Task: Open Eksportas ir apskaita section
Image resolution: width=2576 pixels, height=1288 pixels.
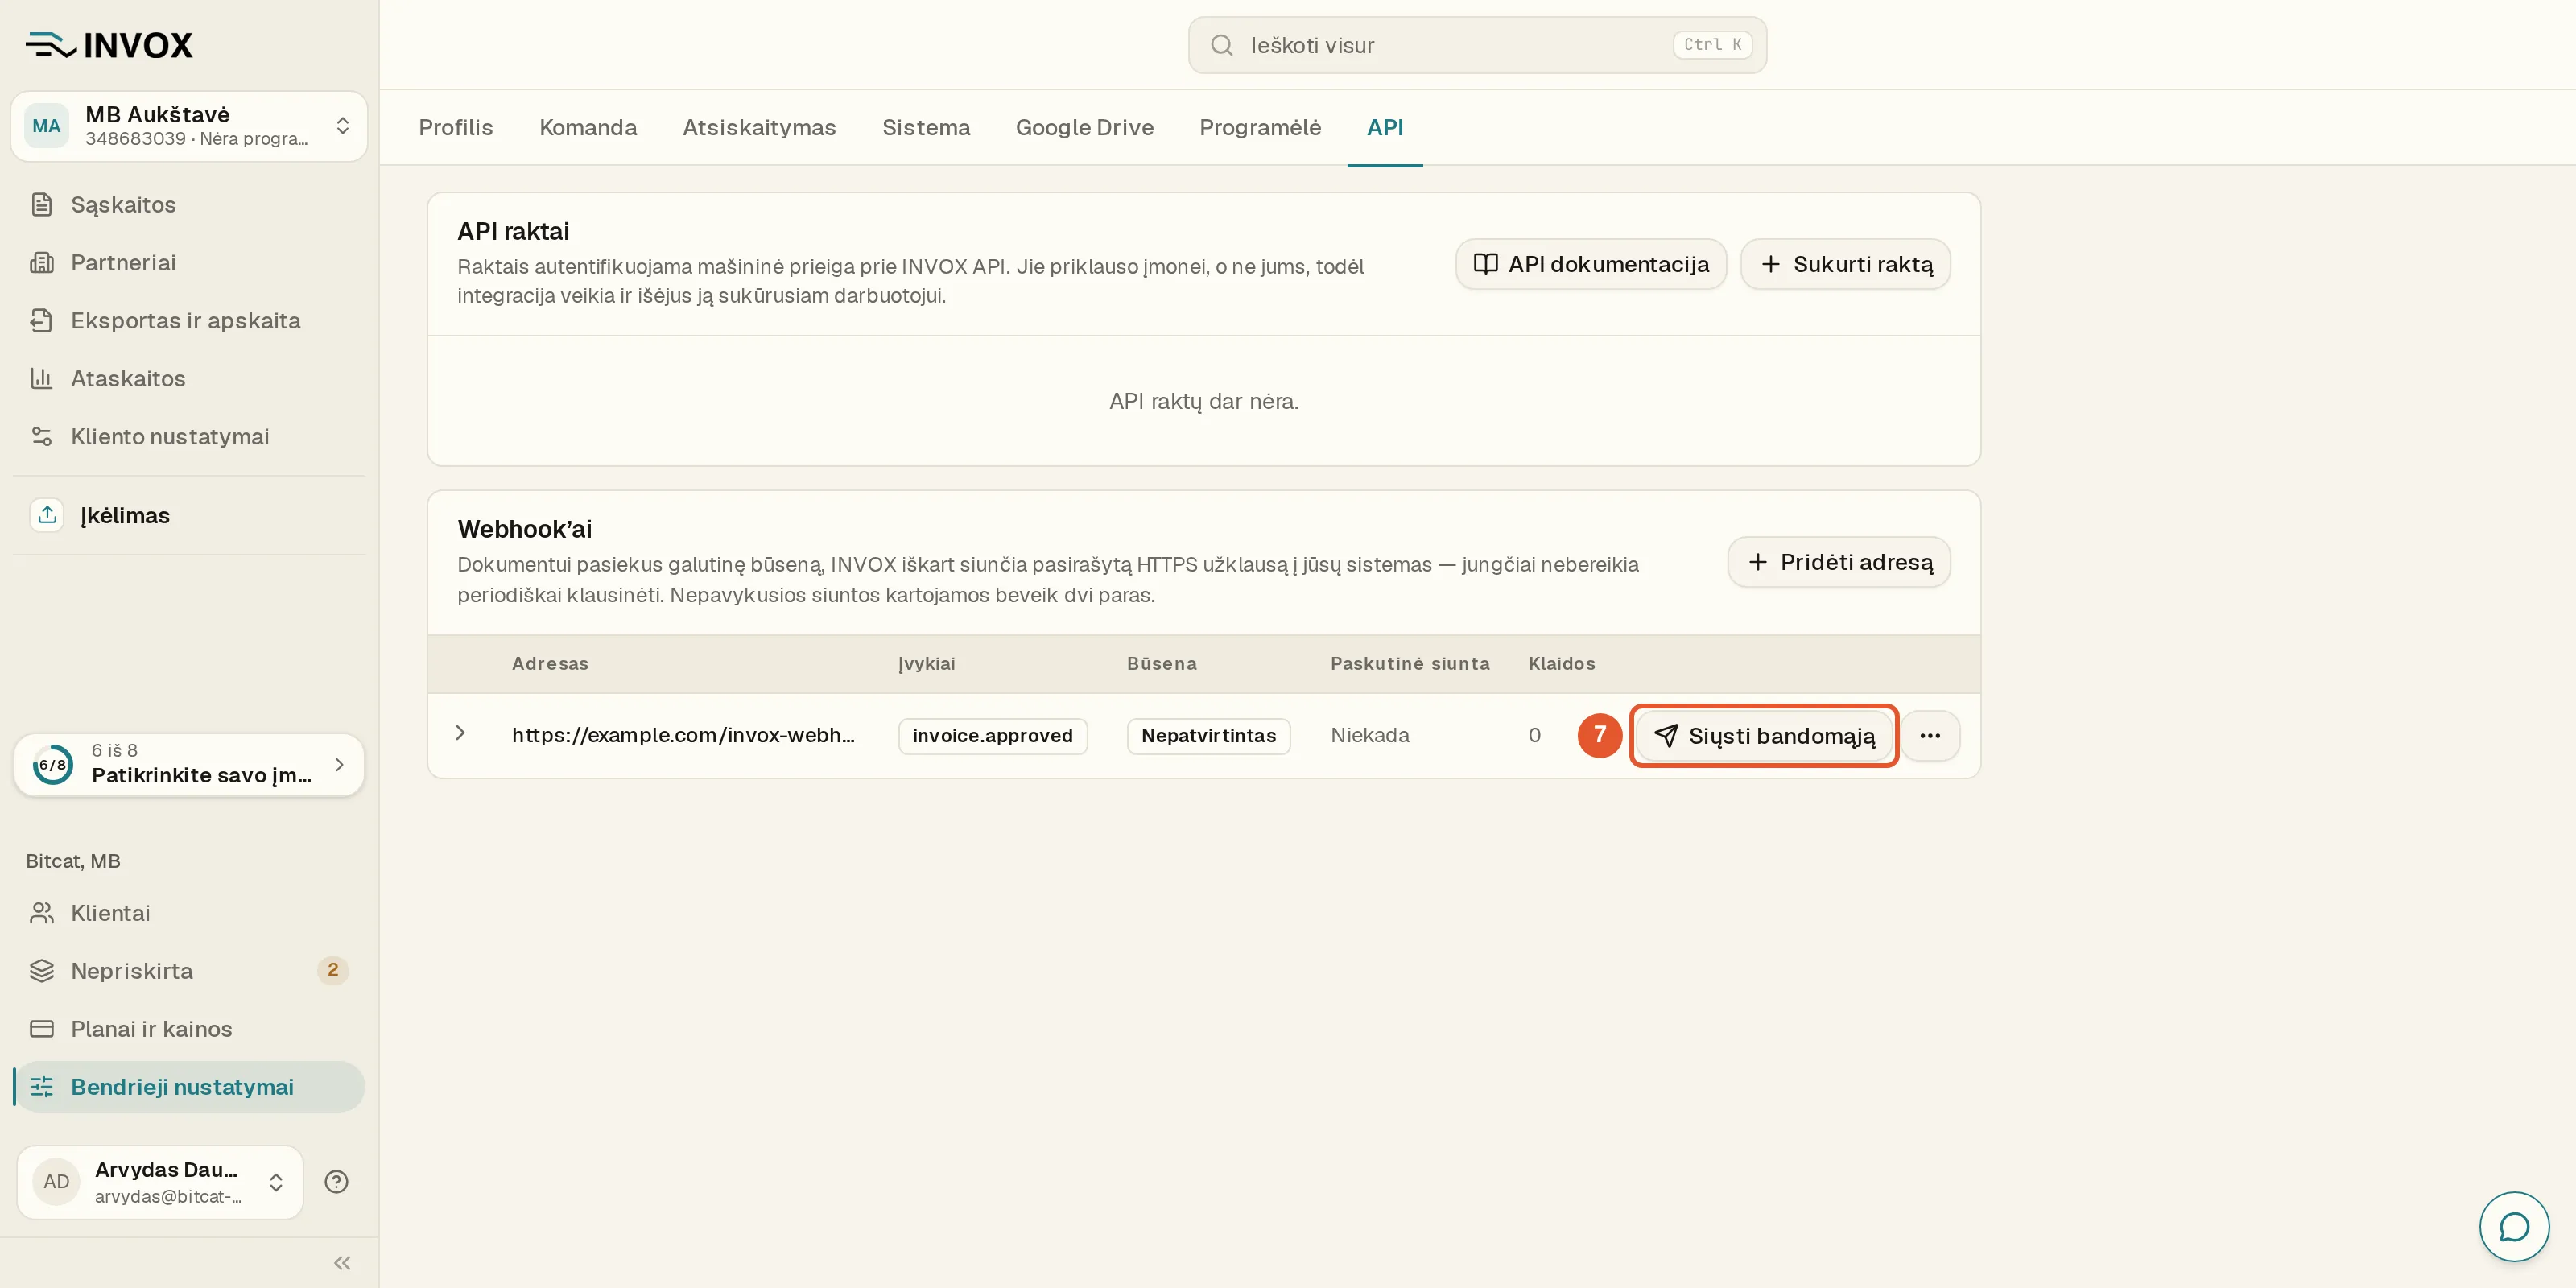Action: tap(189, 321)
